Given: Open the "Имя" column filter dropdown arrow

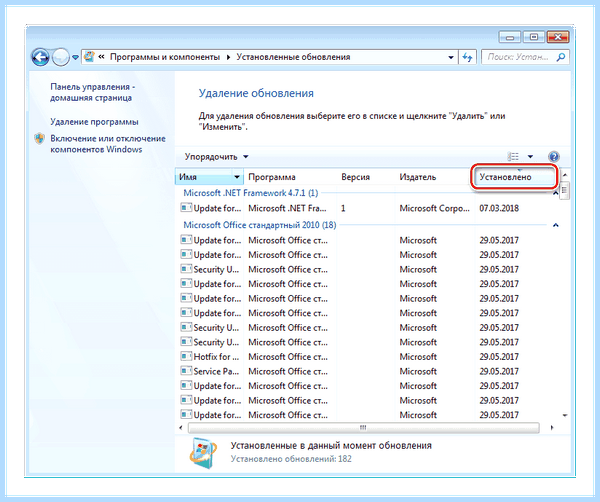Looking at the screenshot, I should (237, 177).
